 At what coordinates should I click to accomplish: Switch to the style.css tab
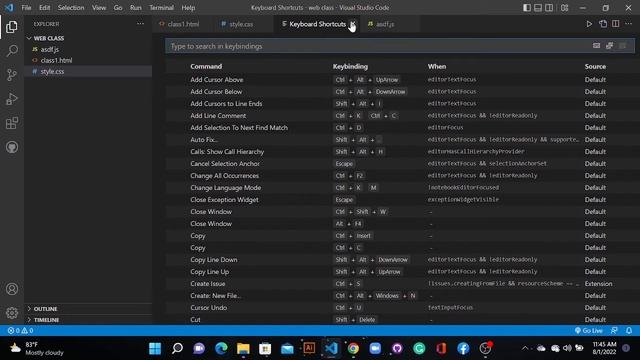click(241, 24)
